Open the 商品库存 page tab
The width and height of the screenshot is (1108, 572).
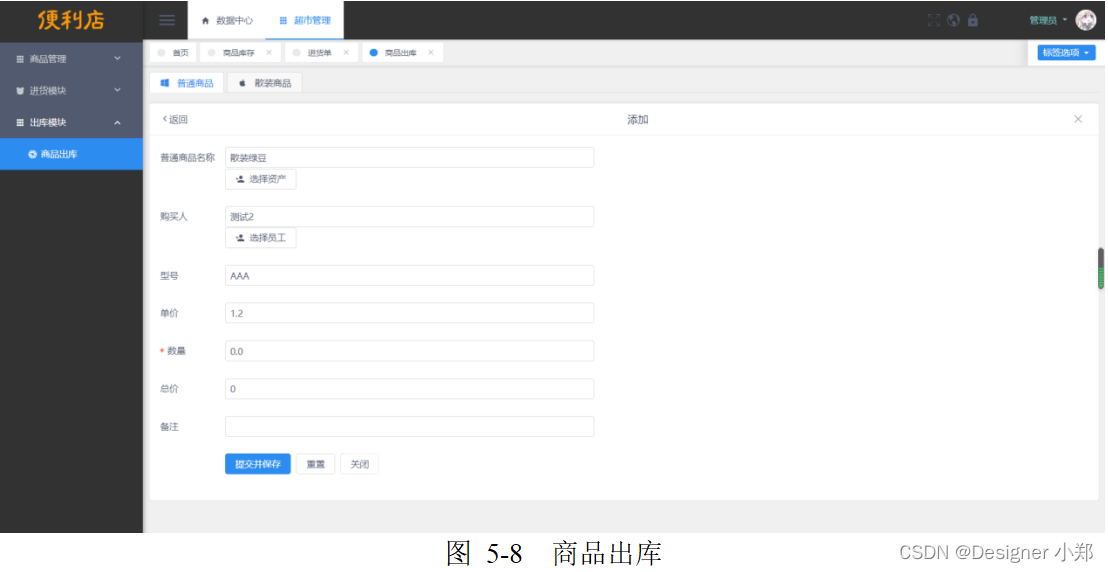pos(238,52)
